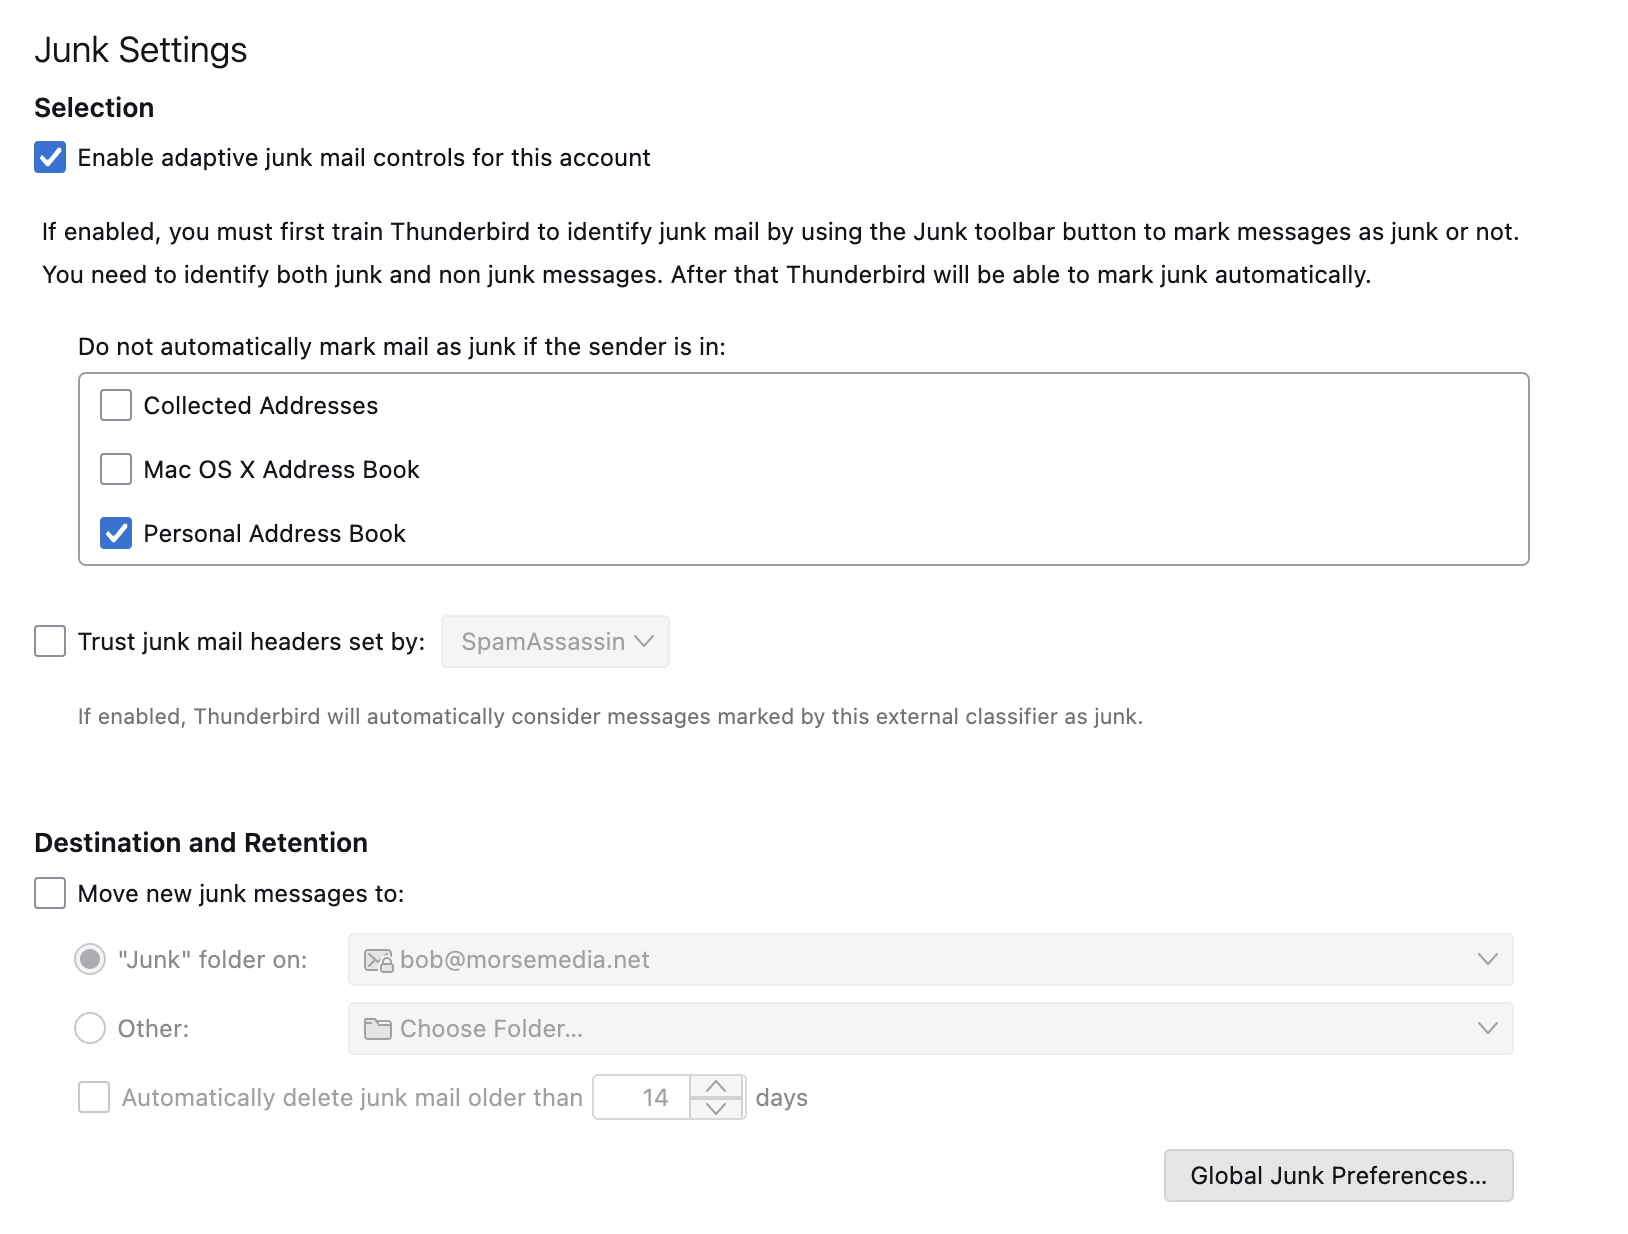Open the Choose Folder dropdown
Viewport: 1628px width, 1234px height.
pos(930,1028)
